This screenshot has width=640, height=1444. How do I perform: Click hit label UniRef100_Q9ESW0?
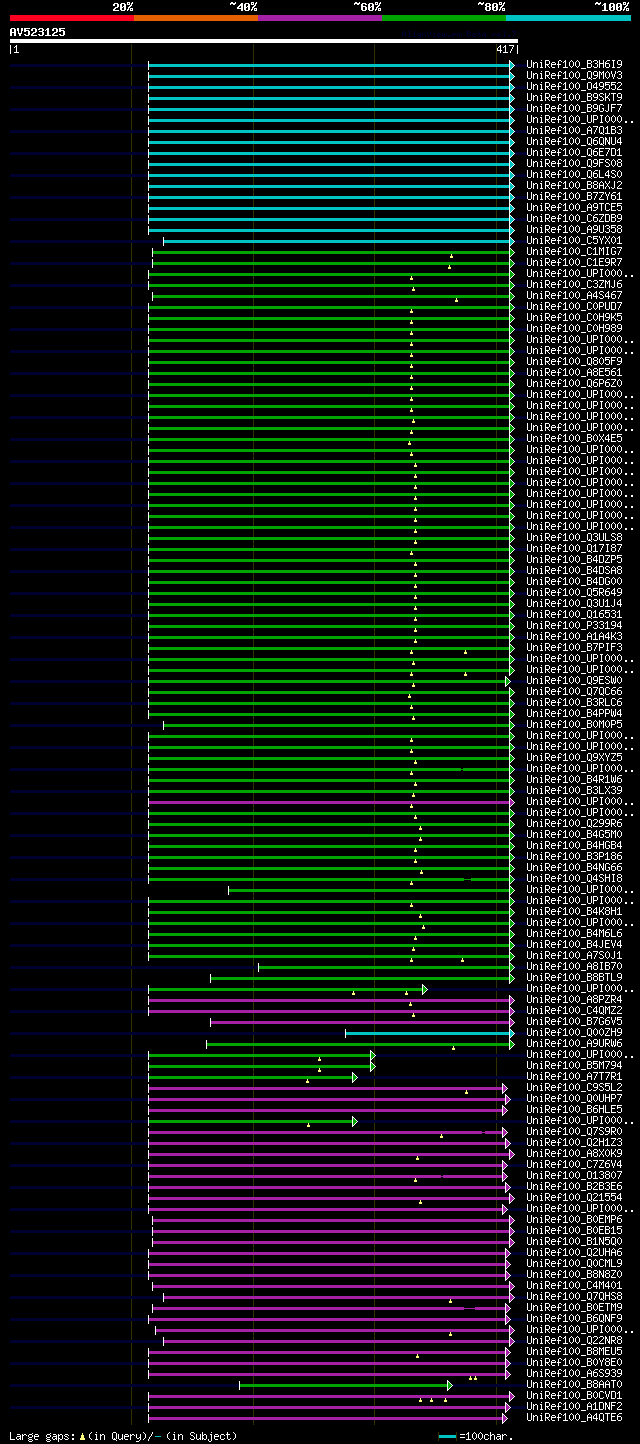pyautogui.click(x=574, y=680)
